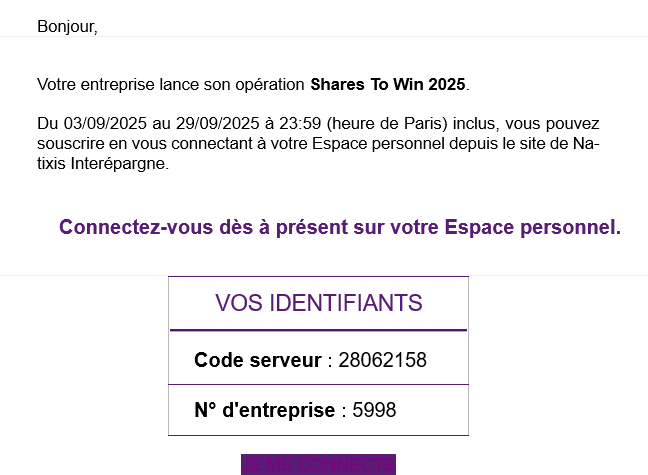Screen dimensions: 648x475
Task: Click the (heure de Paris) text
Action: tap(387, 124)
